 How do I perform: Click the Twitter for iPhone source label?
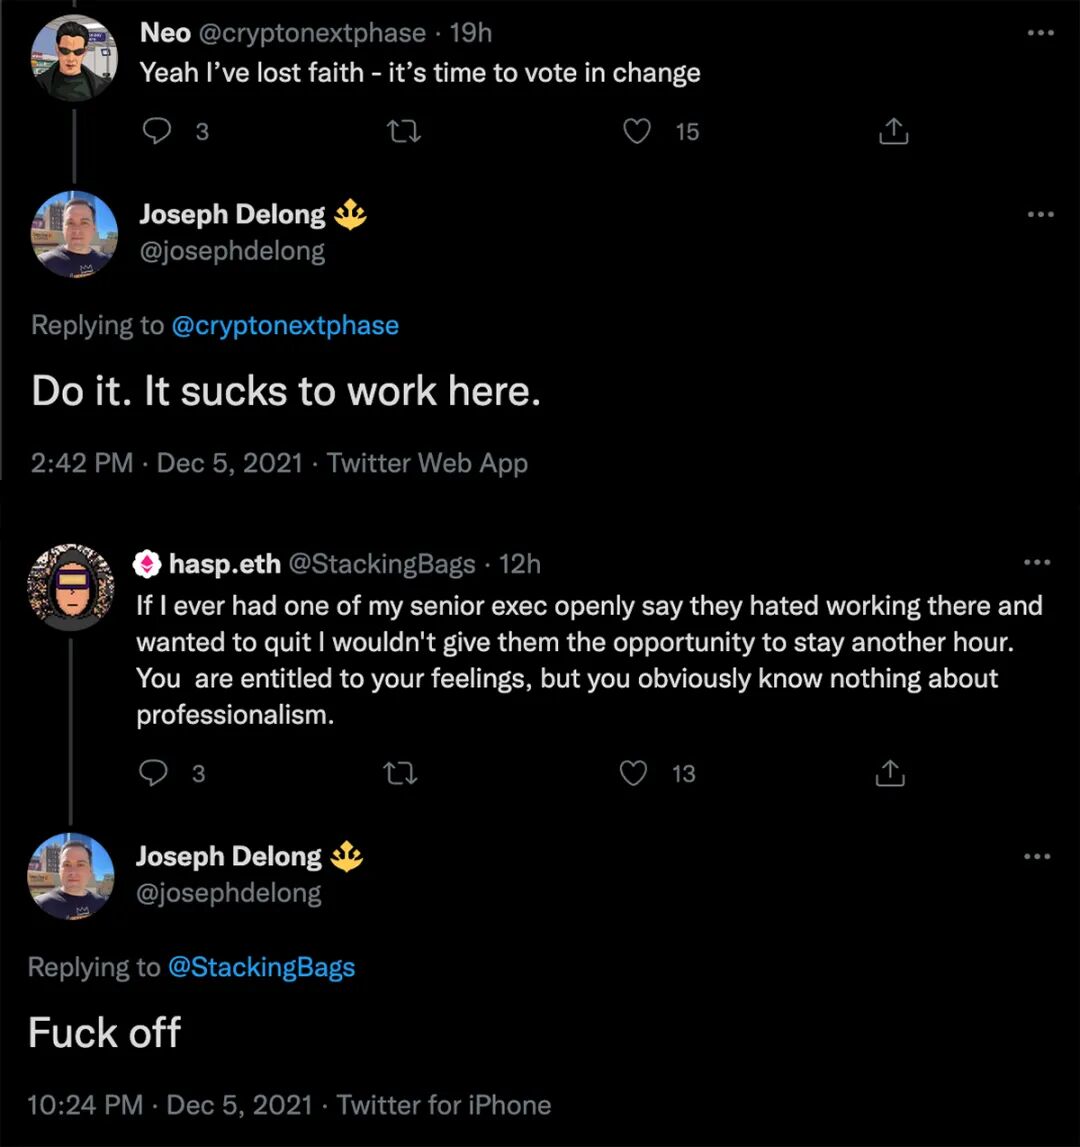pos(443,1105)
